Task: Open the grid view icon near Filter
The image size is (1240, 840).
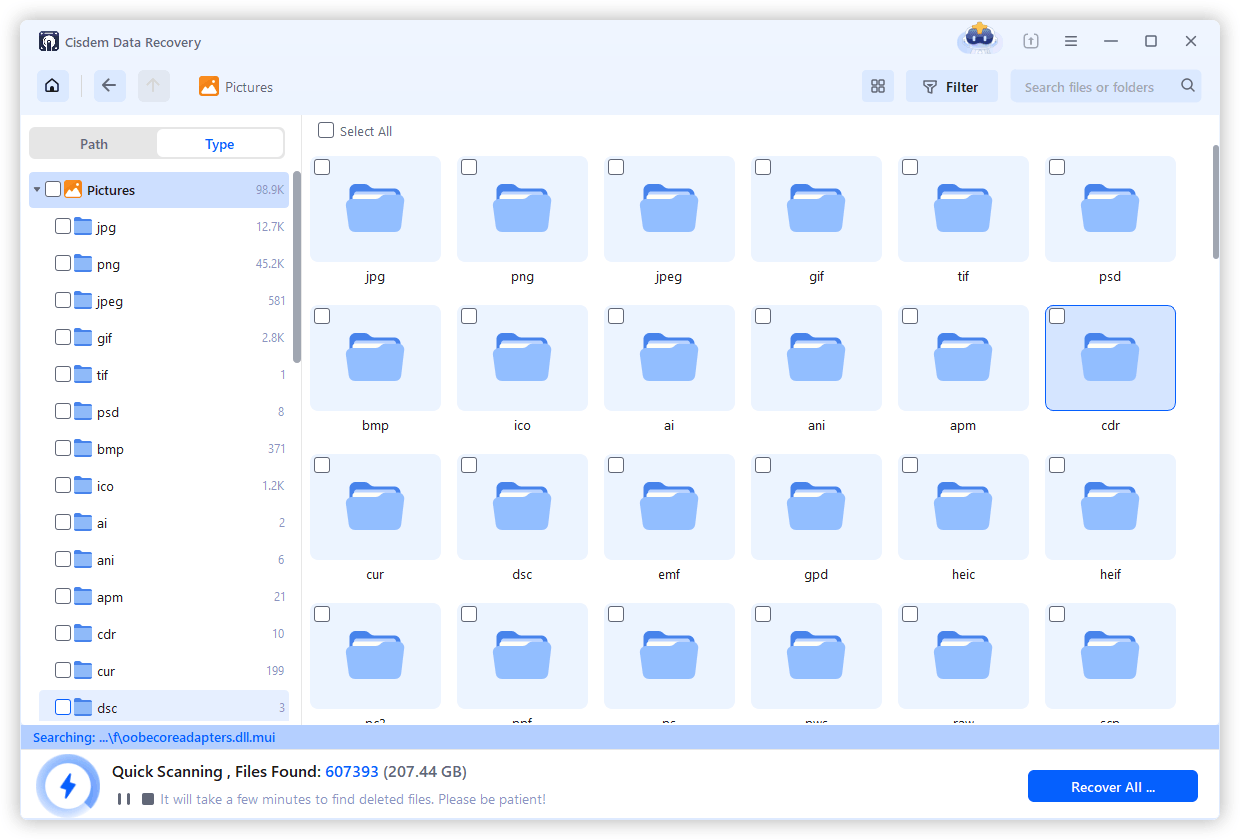Action: point(878,86)
